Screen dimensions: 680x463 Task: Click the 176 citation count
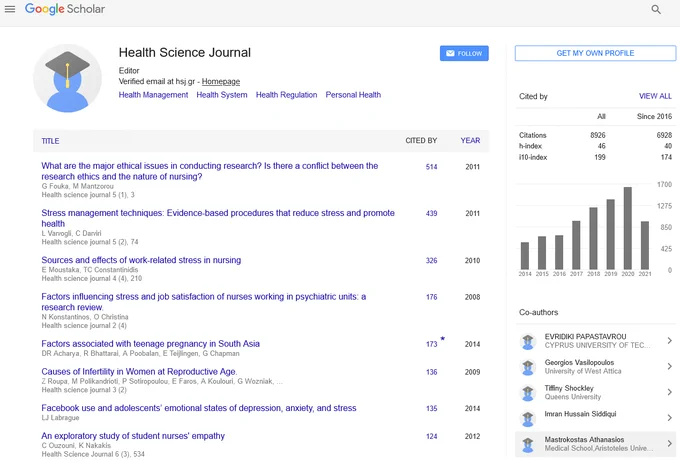coord(432,297)
